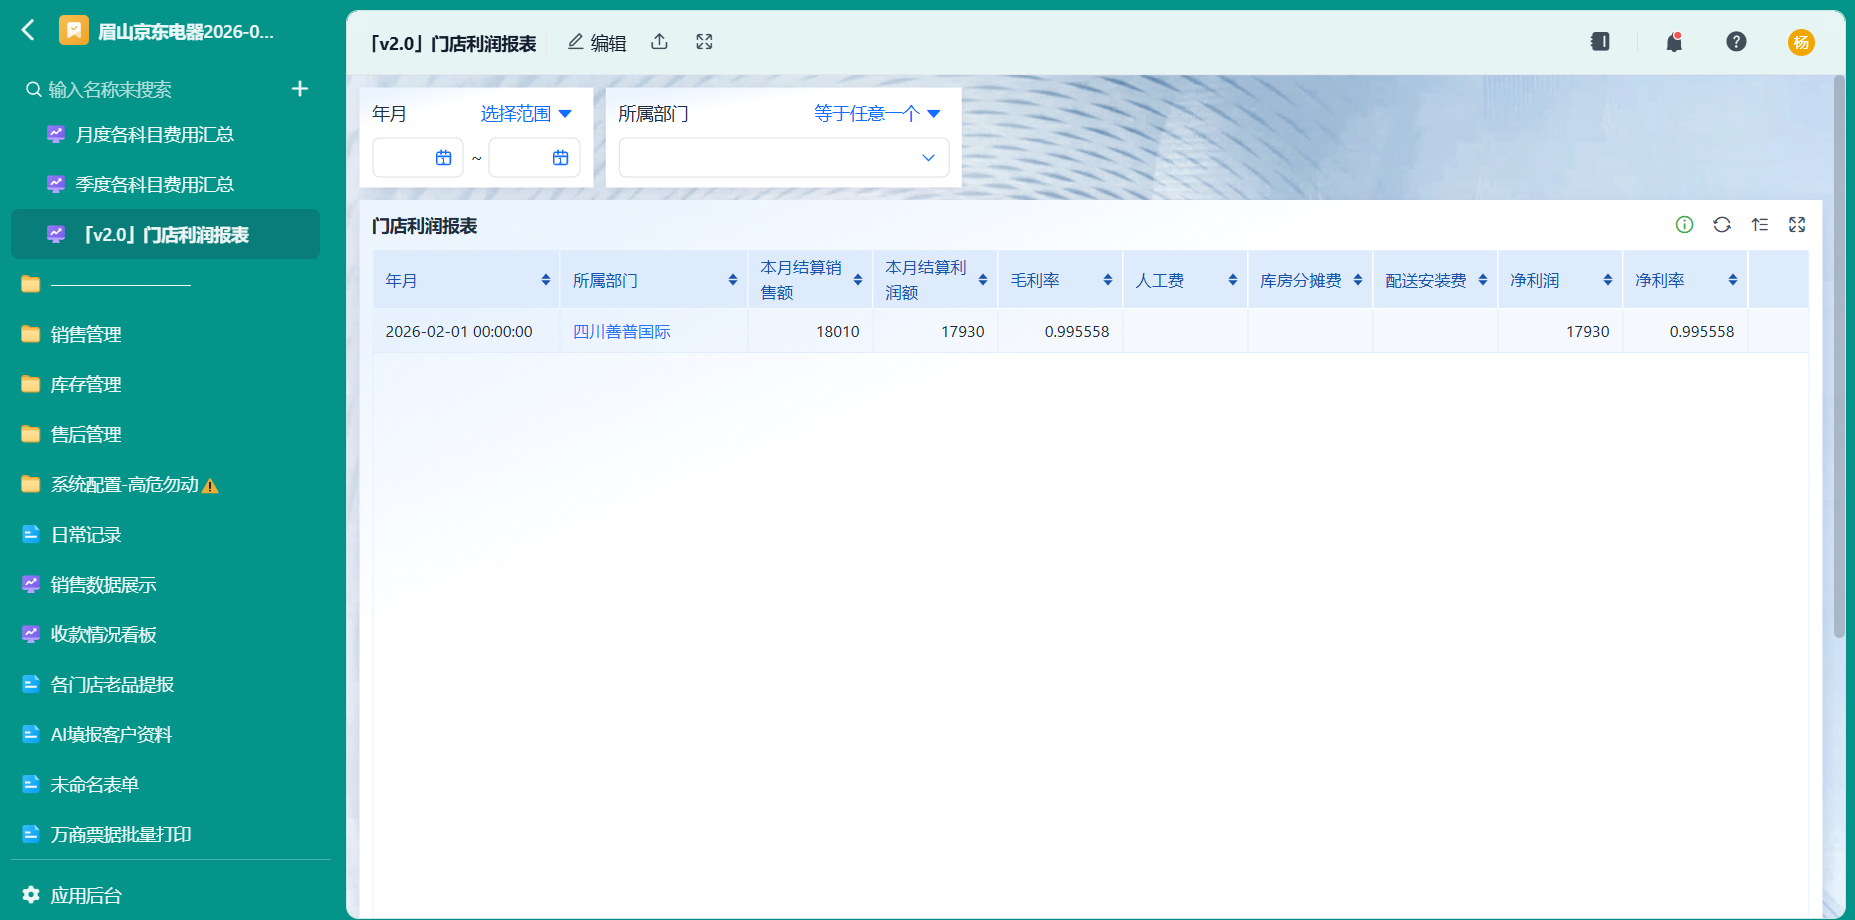Image resolution: width=1855 pixels, height=920 pixels.
Task: Open the 所属部门 select box
Action: [x=784, y=158]
